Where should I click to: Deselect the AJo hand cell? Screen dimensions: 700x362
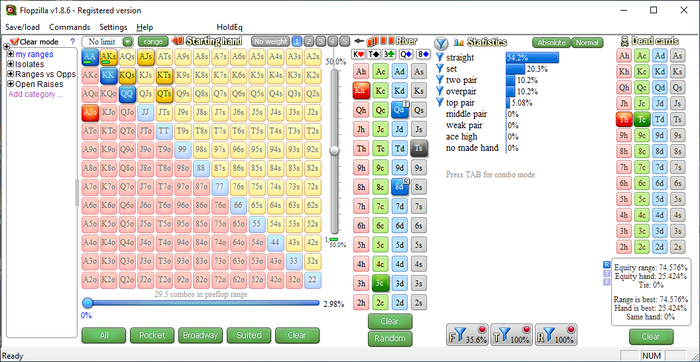90,113
